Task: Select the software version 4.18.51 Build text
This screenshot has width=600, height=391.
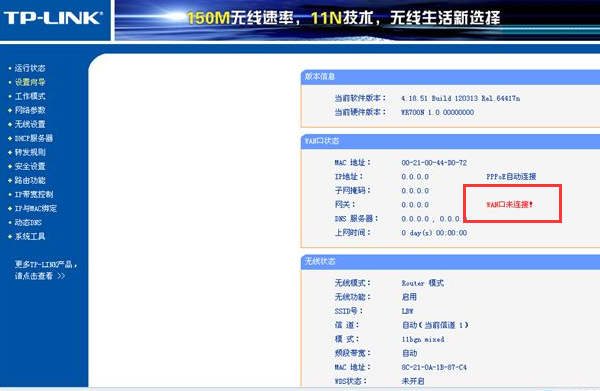Action: pyautogui.click(x=460, y=98)
